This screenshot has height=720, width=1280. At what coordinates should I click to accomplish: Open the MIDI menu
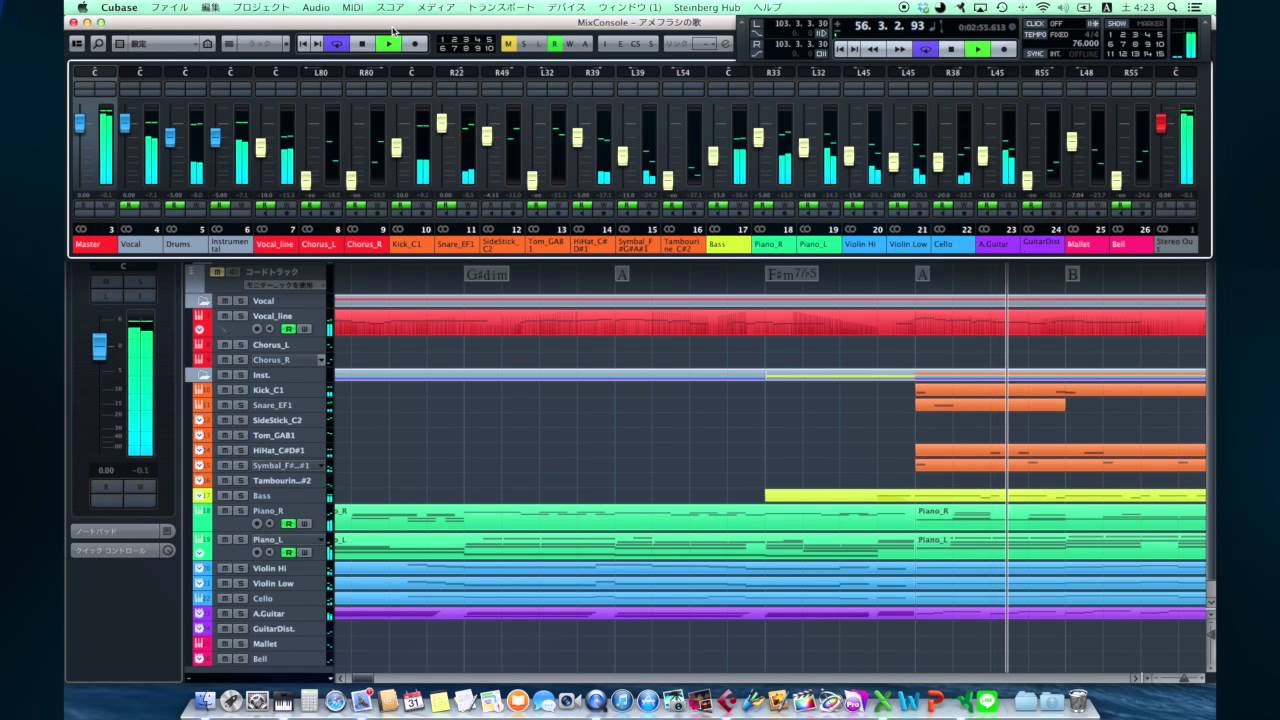pos(352,7)
